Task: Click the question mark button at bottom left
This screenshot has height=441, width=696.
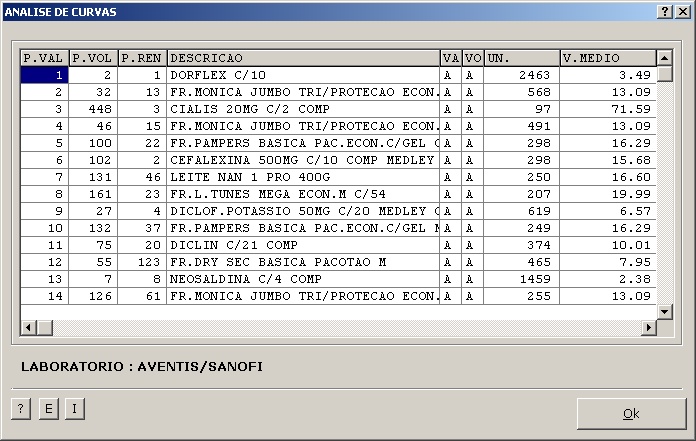Action: coord(21,408)
